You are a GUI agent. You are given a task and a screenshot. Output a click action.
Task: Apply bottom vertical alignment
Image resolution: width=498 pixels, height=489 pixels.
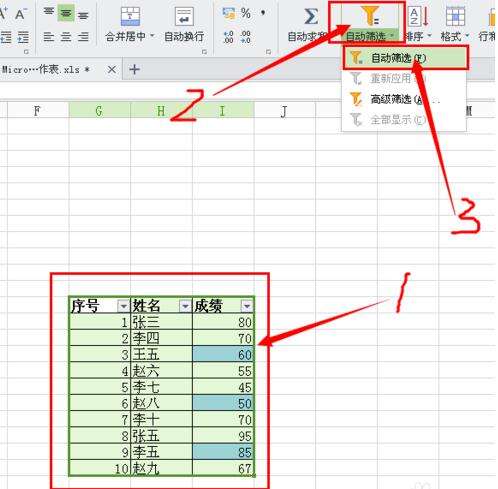point(83,14)
